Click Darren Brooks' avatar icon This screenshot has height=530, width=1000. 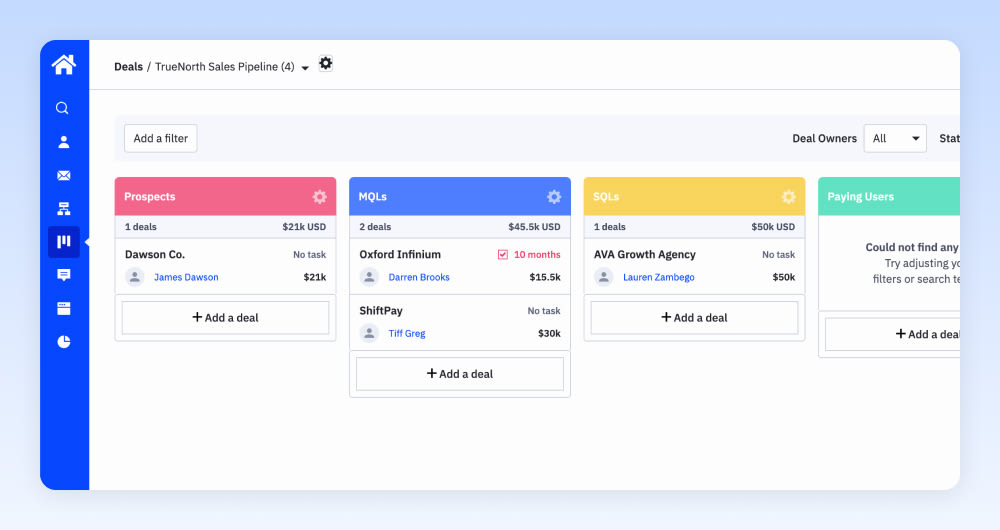tap(369, 277)
